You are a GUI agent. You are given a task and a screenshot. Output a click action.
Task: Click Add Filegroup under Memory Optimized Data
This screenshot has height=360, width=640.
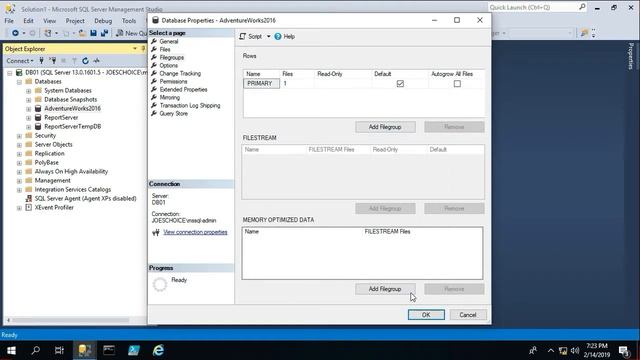point(385,289)
